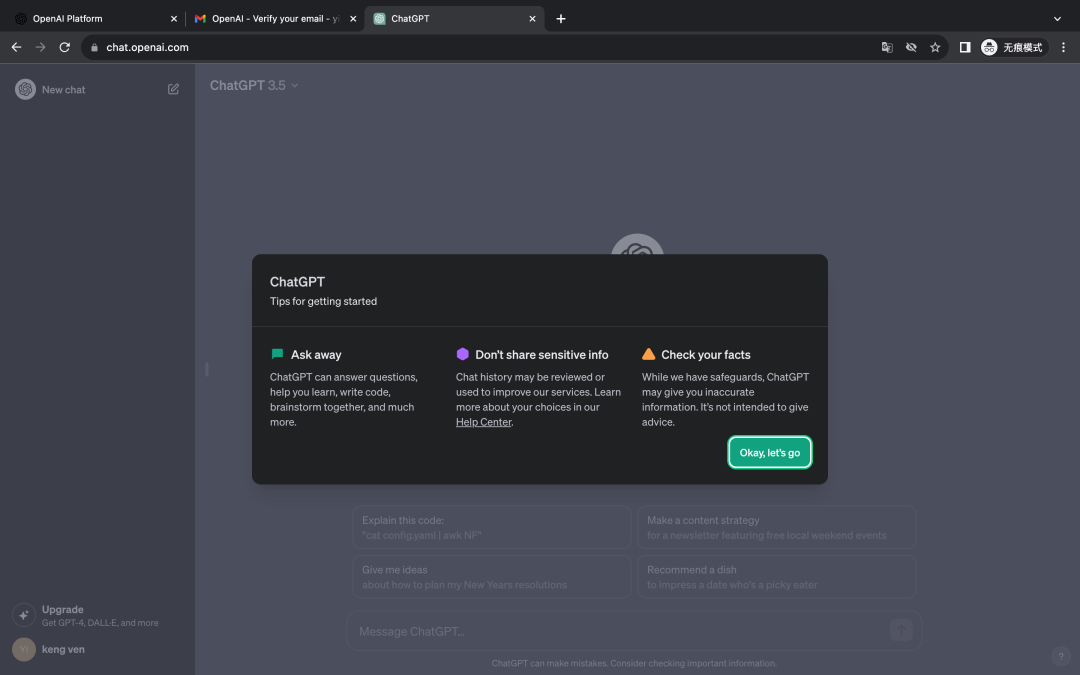Open a new browser tab
This screenshot has width=1080, height=675.
[561, 18]
